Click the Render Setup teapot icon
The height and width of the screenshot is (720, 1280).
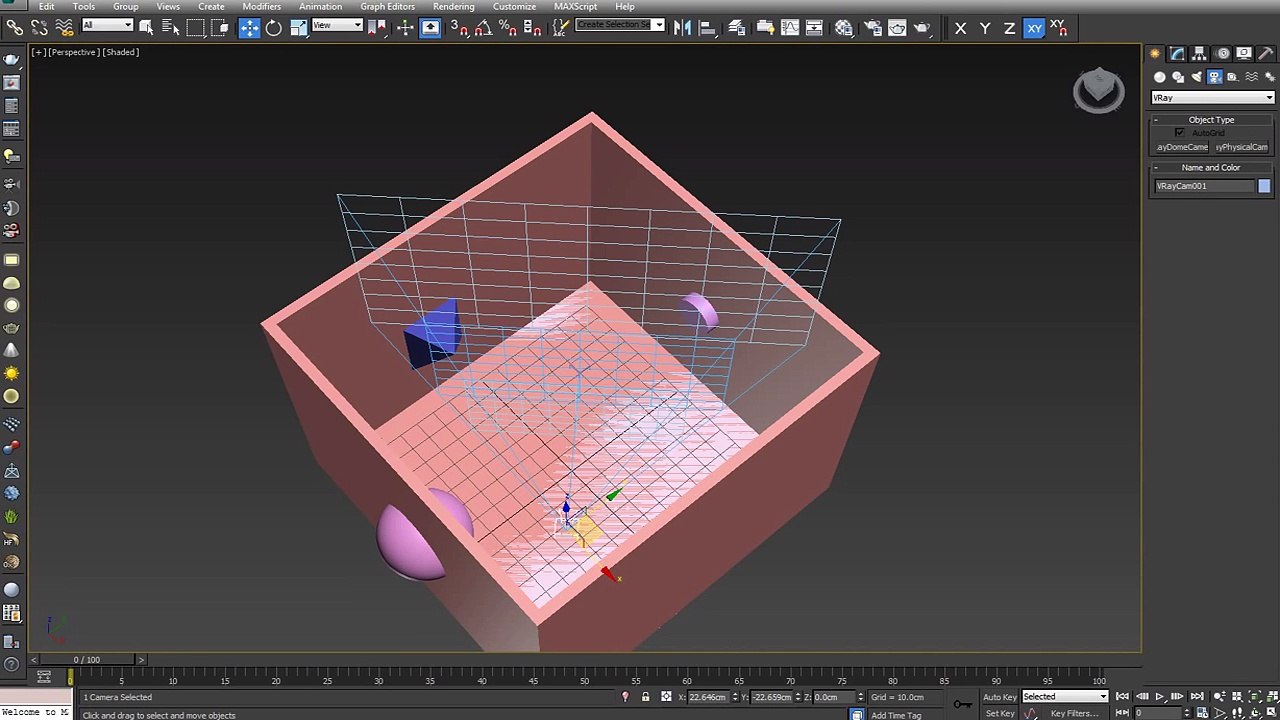[x=872, y=28]
